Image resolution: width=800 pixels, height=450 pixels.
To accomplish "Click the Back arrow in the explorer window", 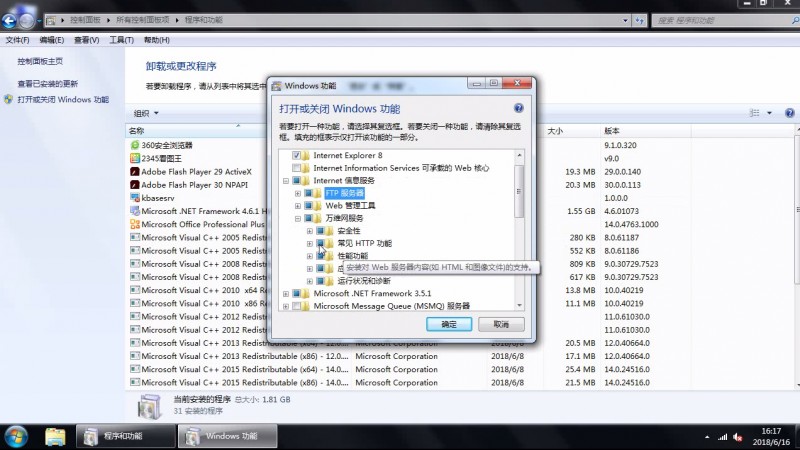I will [x=9, y=20].
